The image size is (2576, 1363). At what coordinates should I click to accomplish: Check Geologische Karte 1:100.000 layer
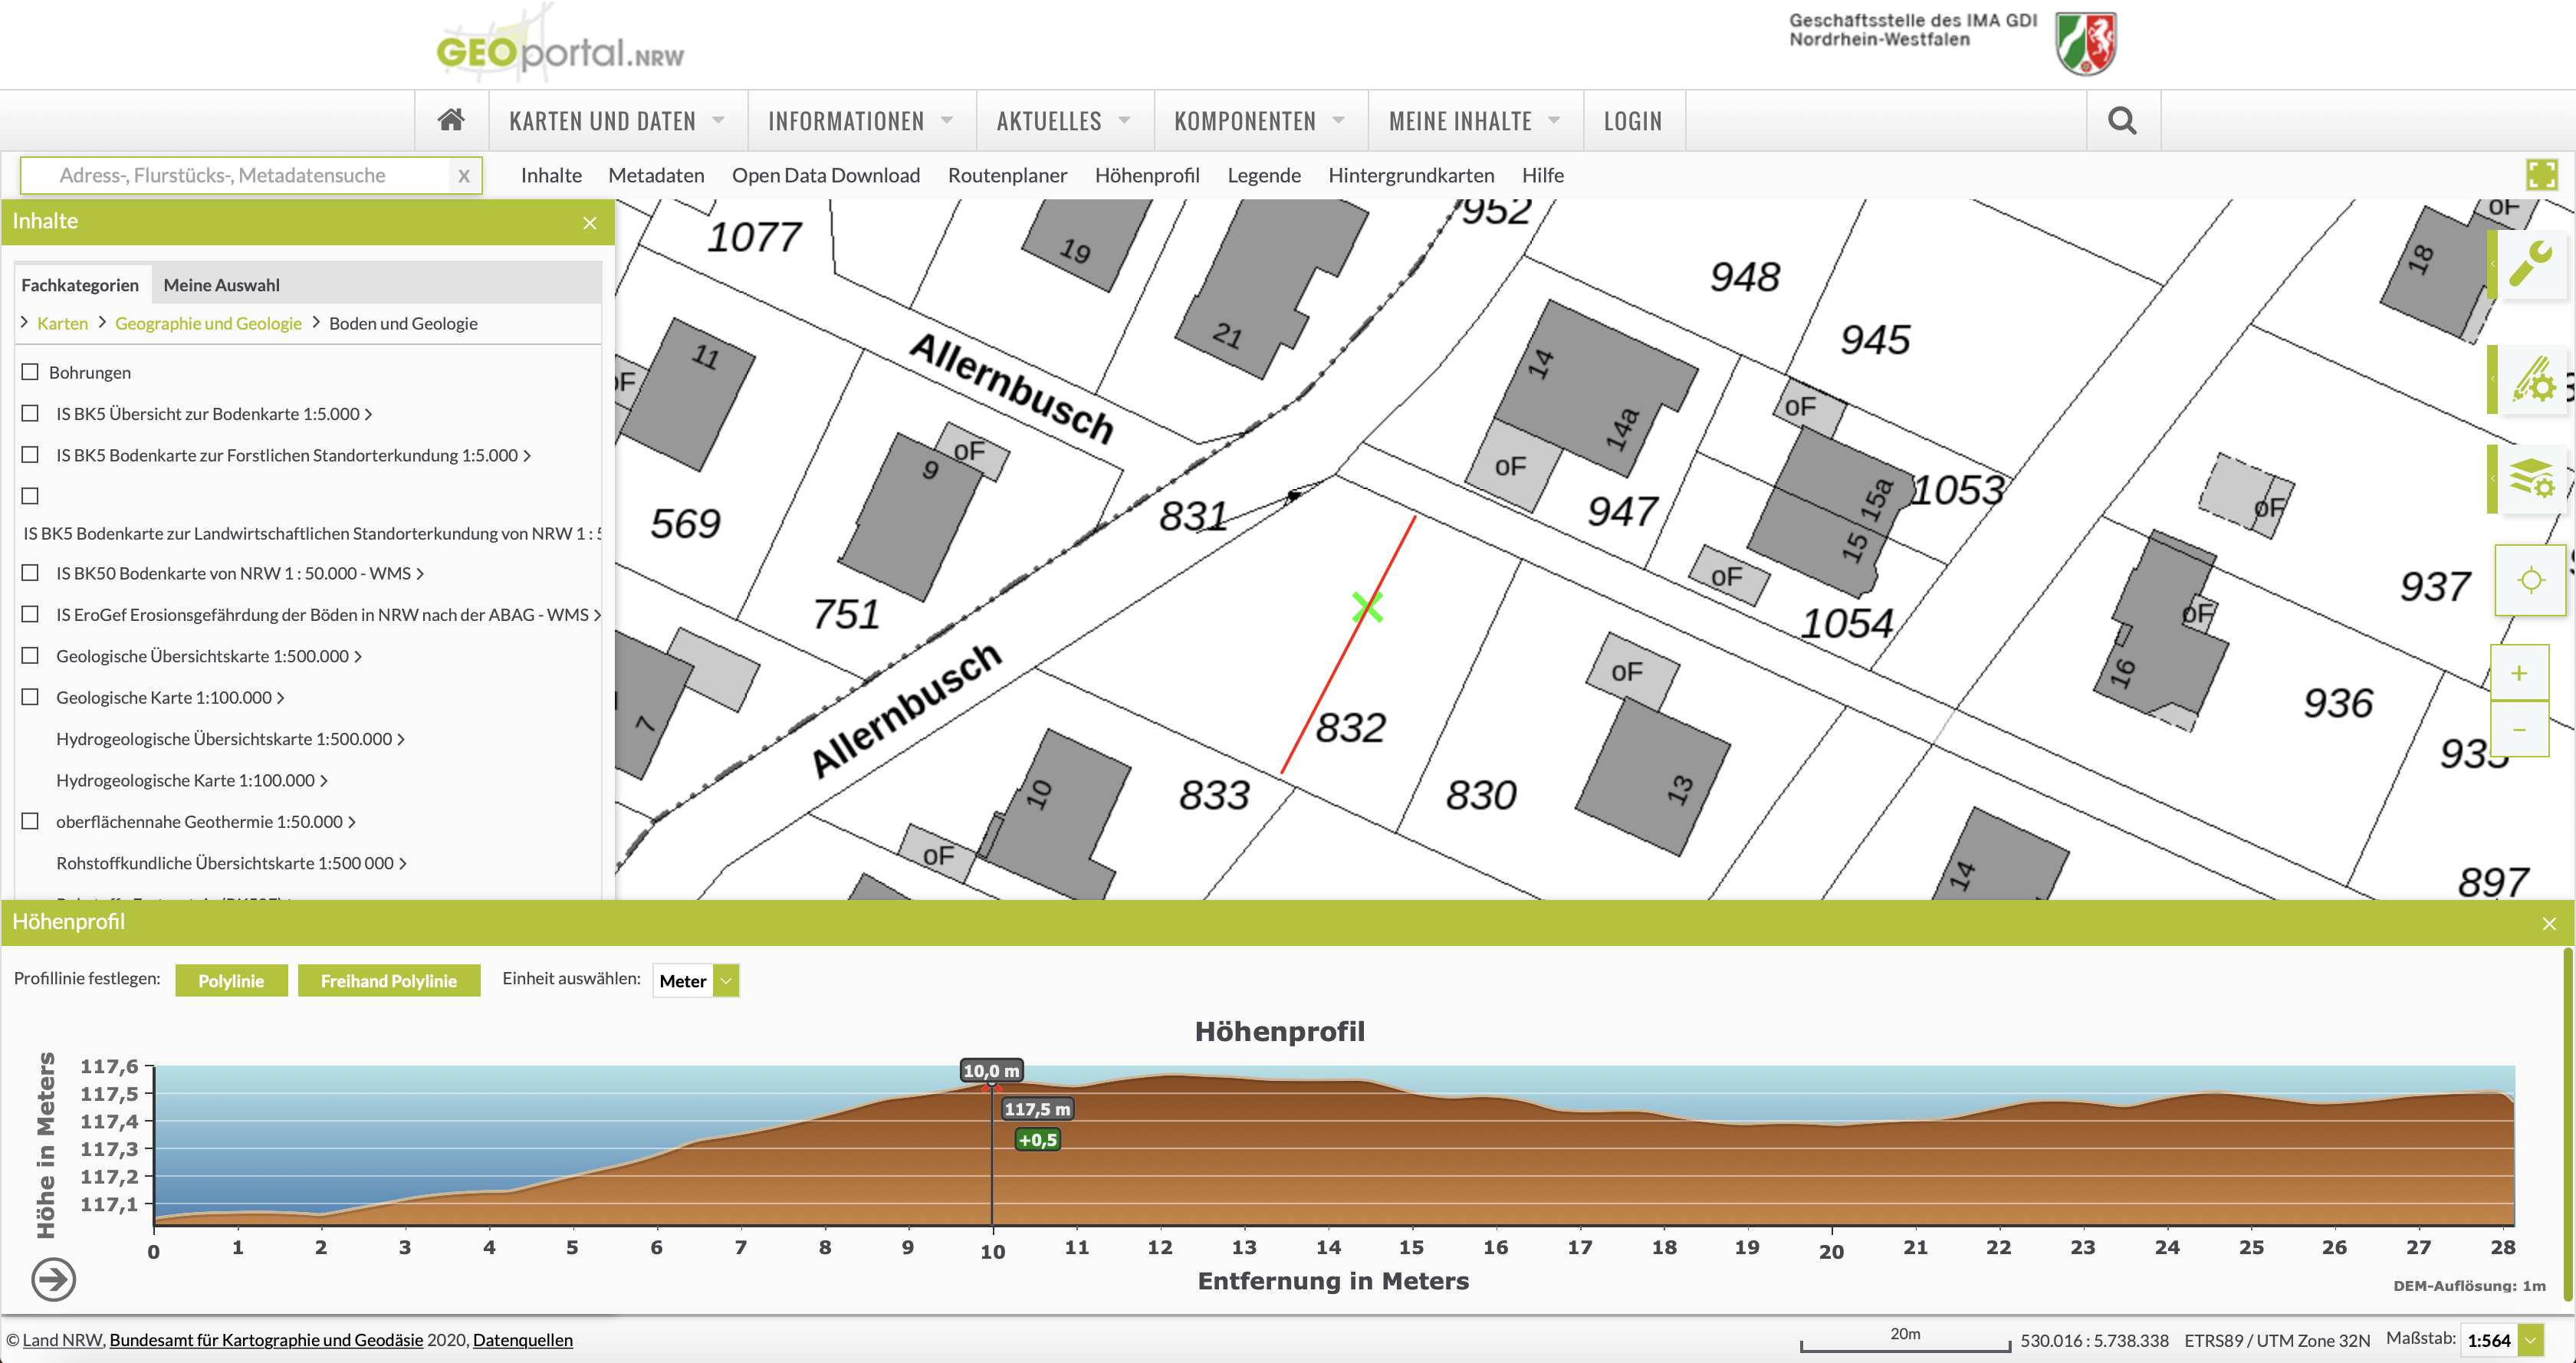pyautogui.click(x=30, y=697)
